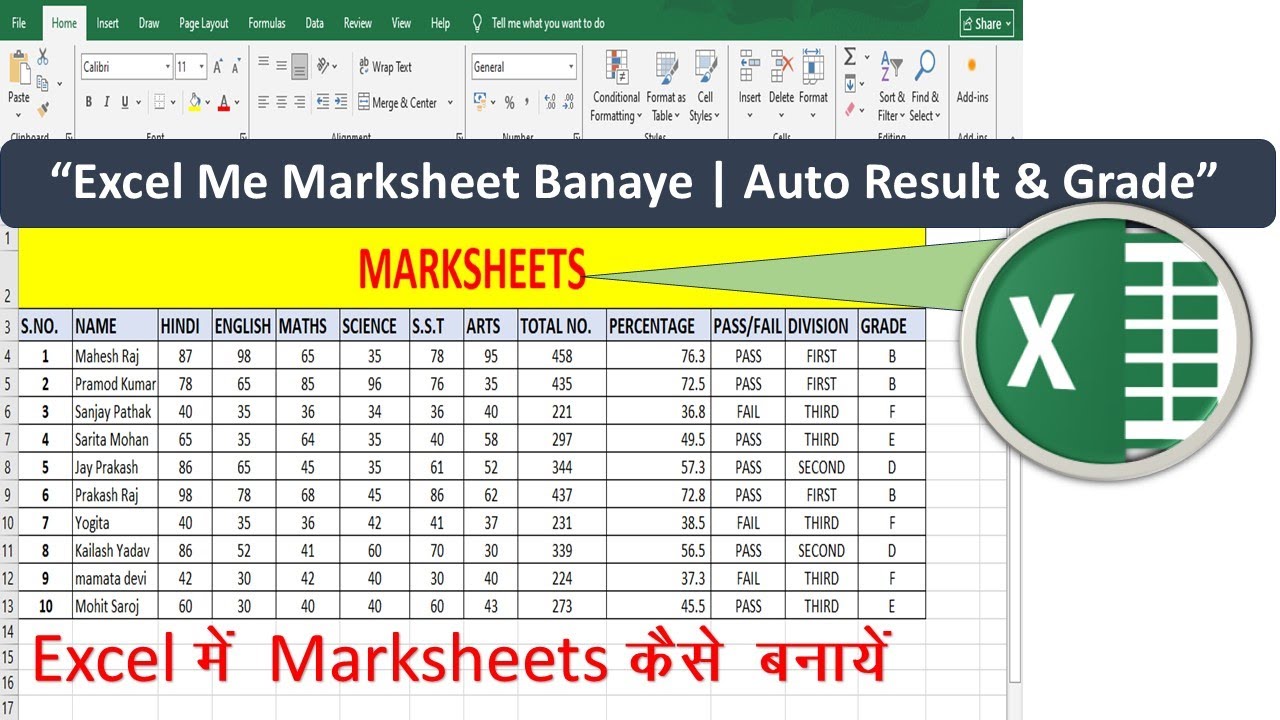This screenshot has width=1280, height=720.
Task: Expand the Merge & Center arrow
Action: tap(450, 102)
